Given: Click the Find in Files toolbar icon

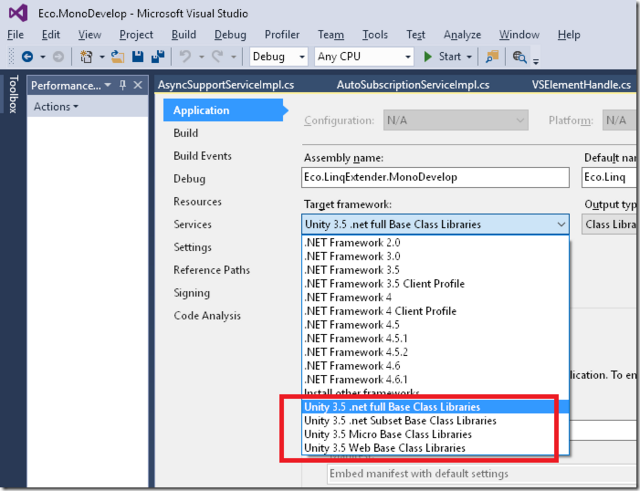Looking at the screenshot, I should (x=492, y=56).
